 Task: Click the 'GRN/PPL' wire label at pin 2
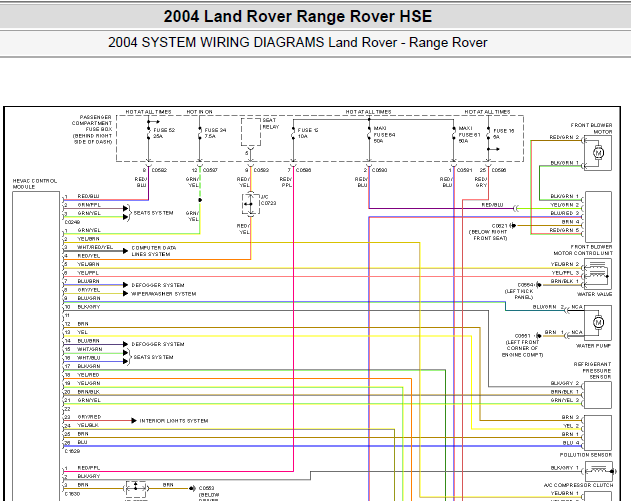[89, 205]
